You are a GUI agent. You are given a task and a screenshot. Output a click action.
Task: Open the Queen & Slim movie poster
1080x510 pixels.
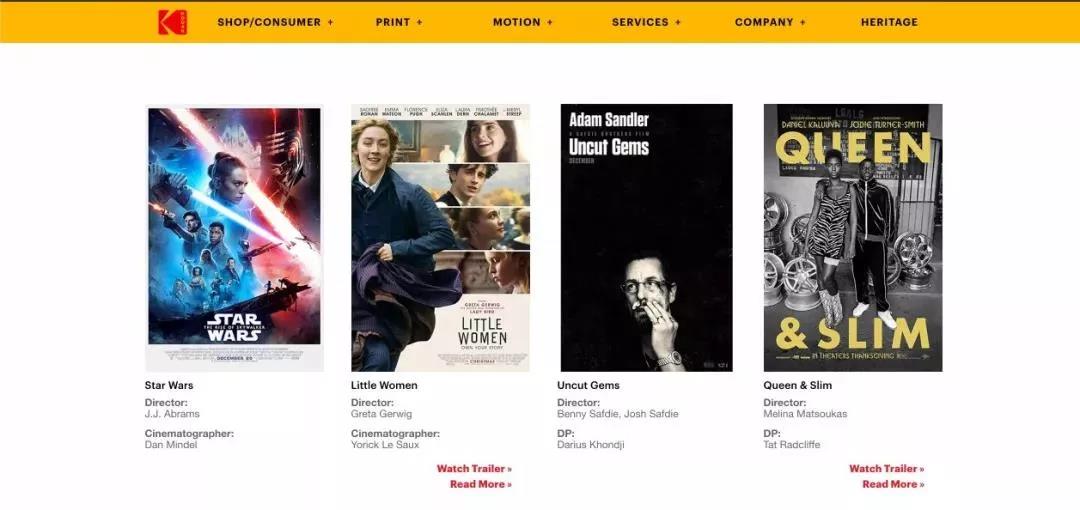click(853, 238)
